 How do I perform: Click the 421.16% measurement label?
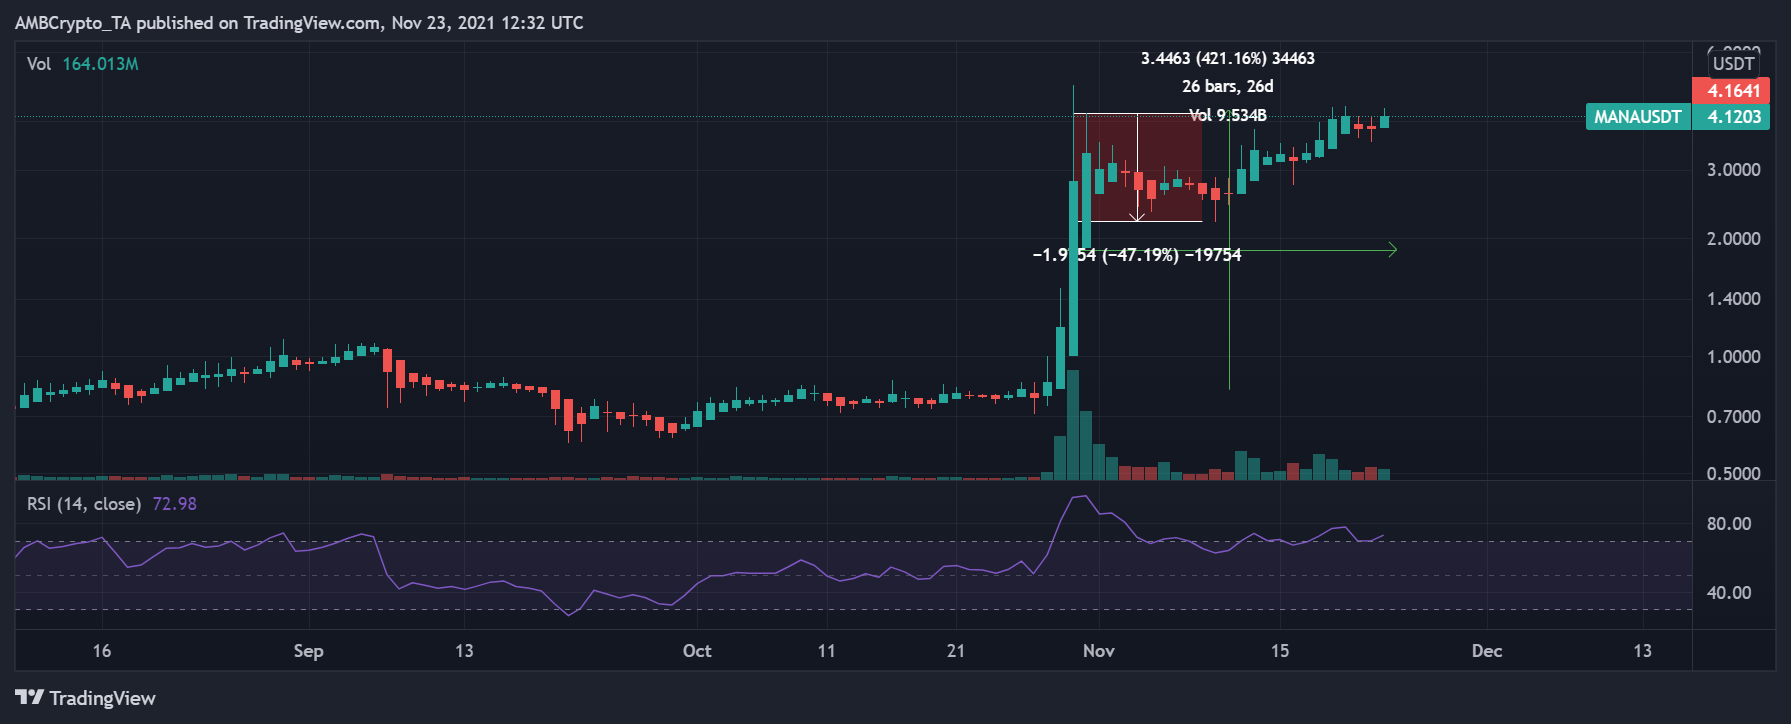pos(1227,58)
